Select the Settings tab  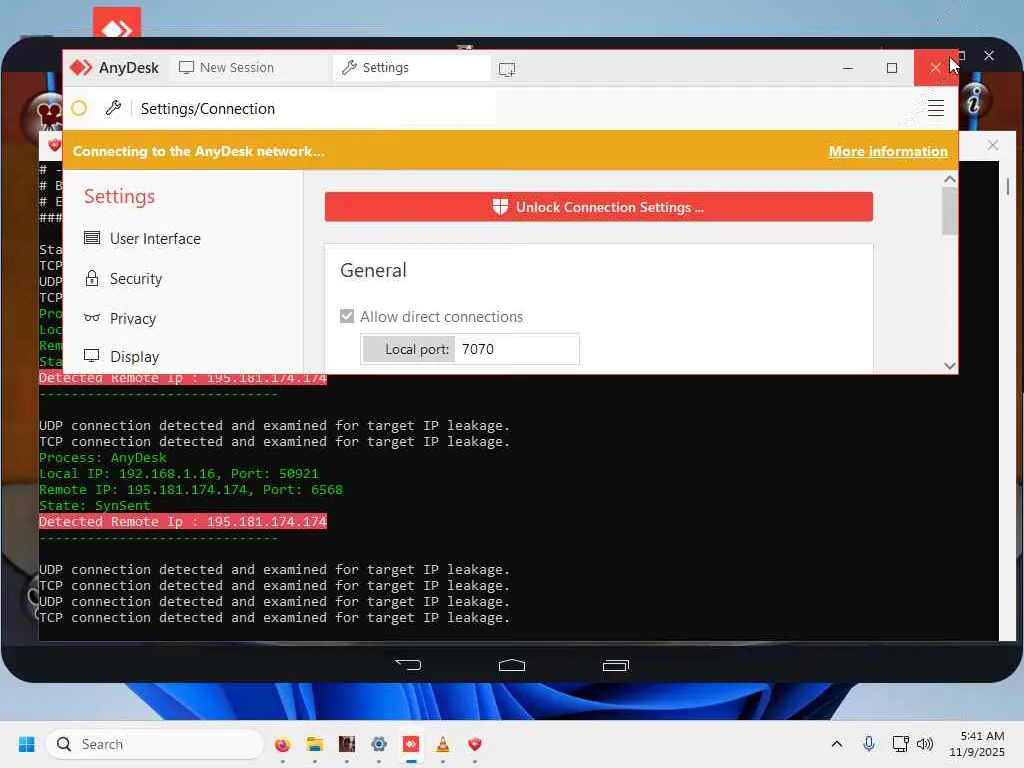pyautogui.click(x=411, y=68)
